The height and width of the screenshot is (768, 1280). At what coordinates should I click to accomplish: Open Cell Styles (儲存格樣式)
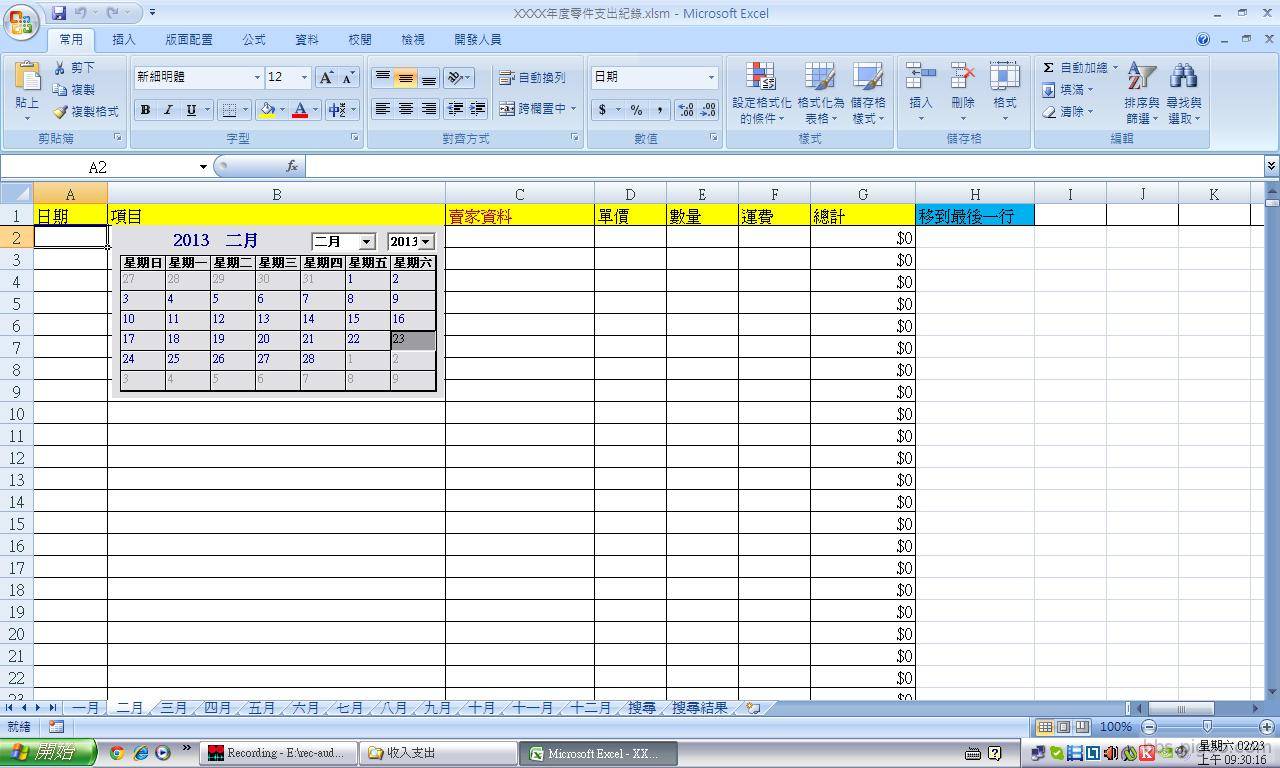[868, 93]
